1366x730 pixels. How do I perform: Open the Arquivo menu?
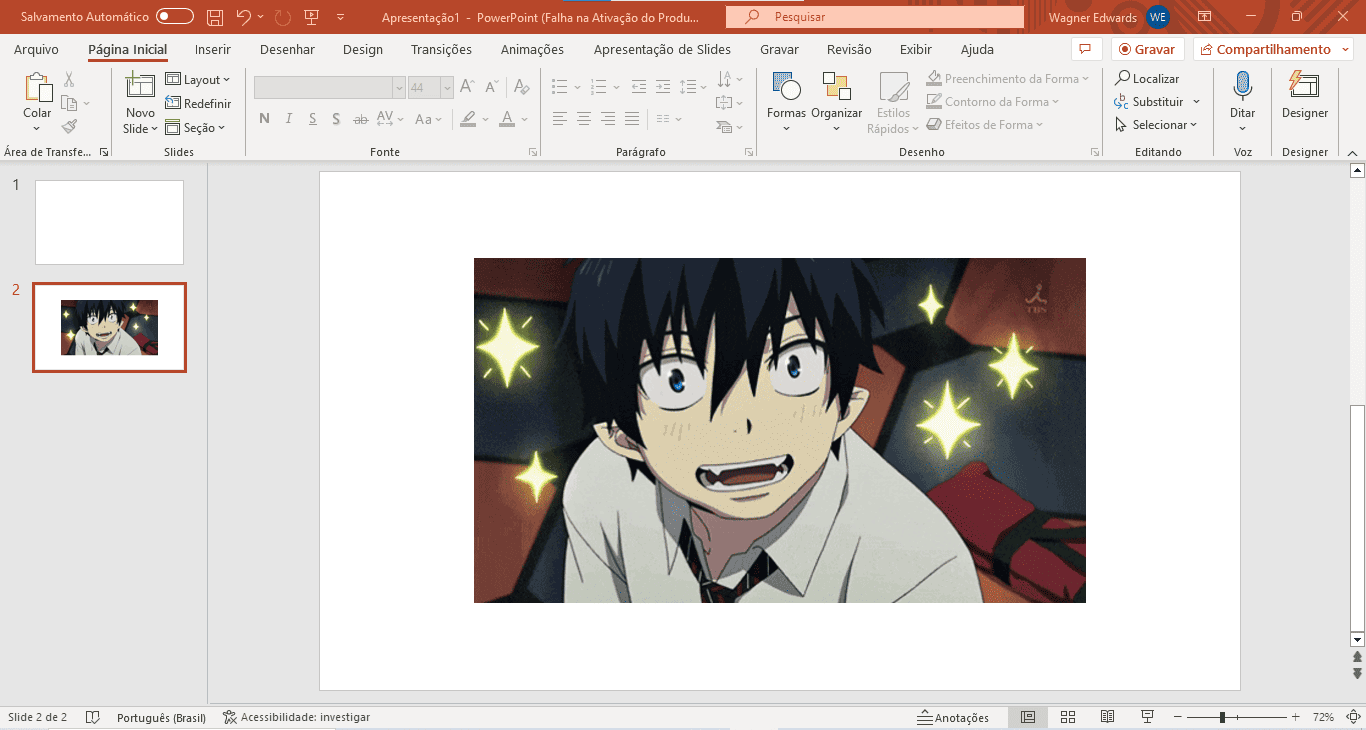tap(36, 49)
